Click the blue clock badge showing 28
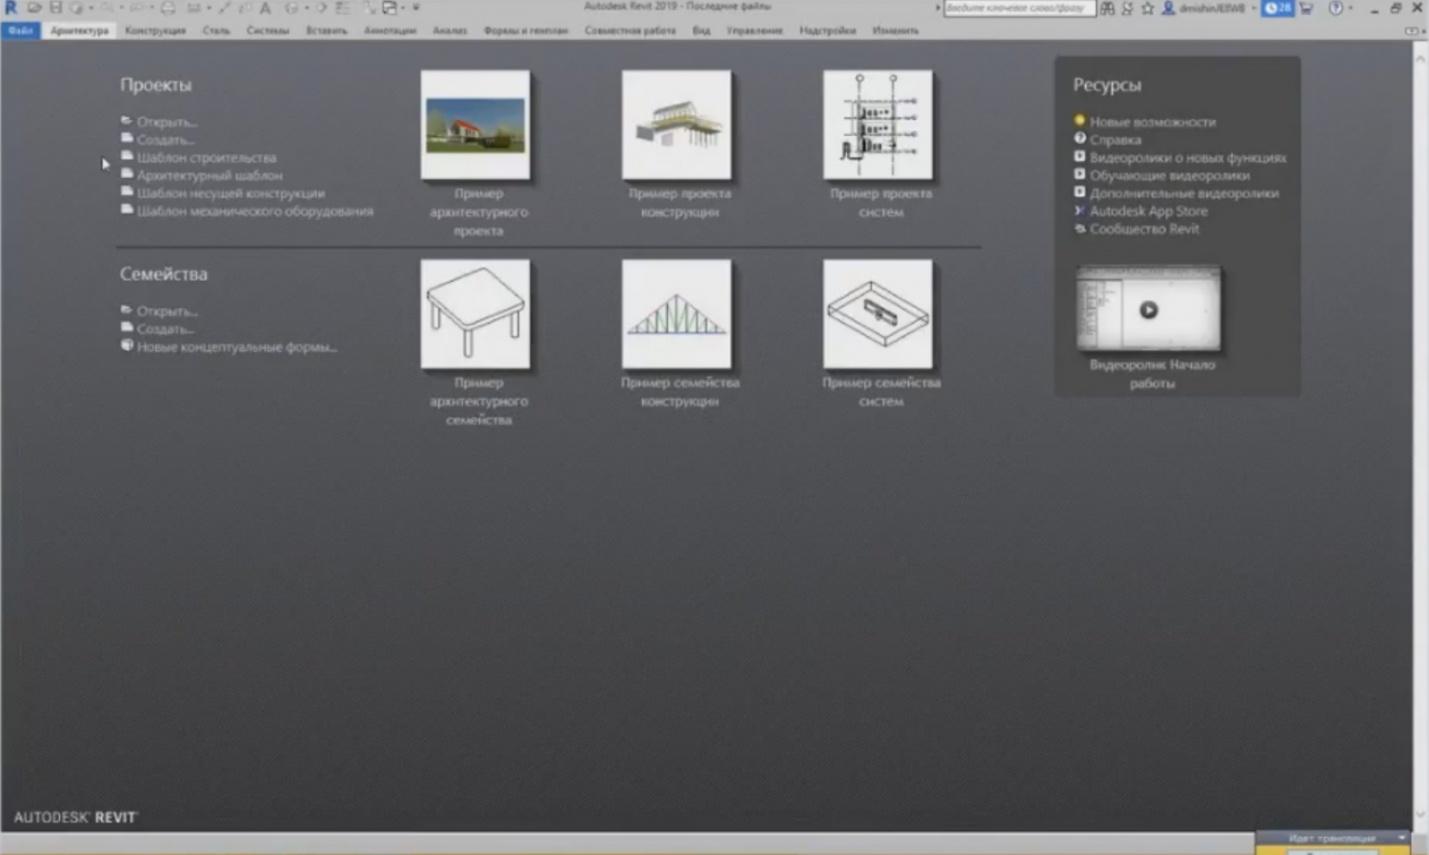Screen dimensions: 1429x855 coord(1277,8)
